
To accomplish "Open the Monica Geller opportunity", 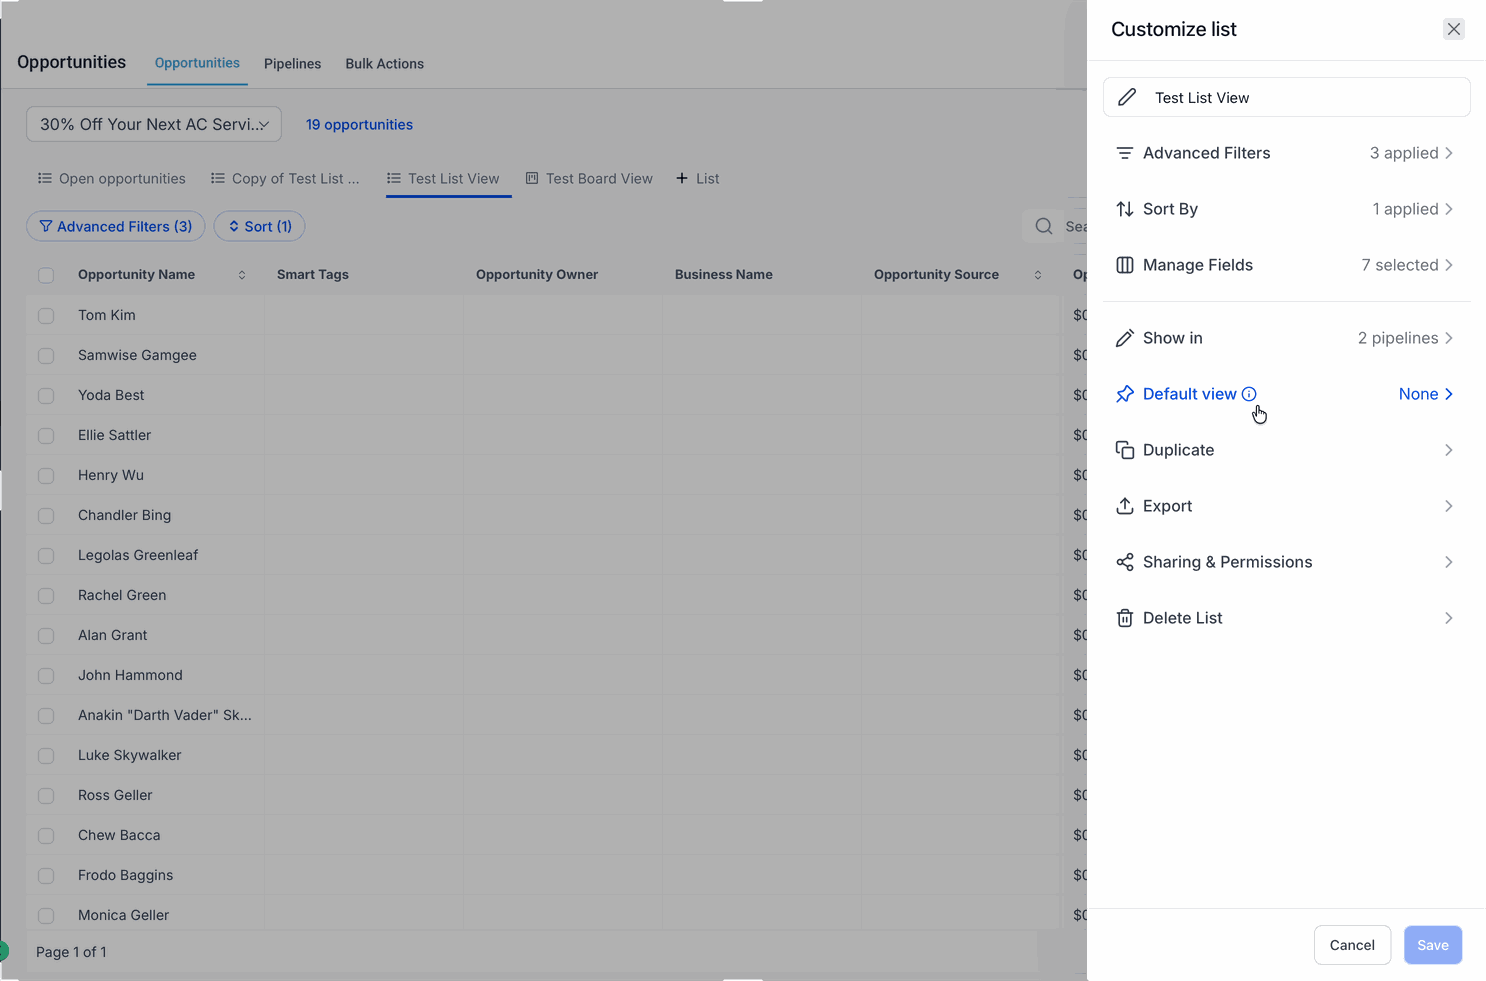I will pyautogui.click(x=124, y=915).
